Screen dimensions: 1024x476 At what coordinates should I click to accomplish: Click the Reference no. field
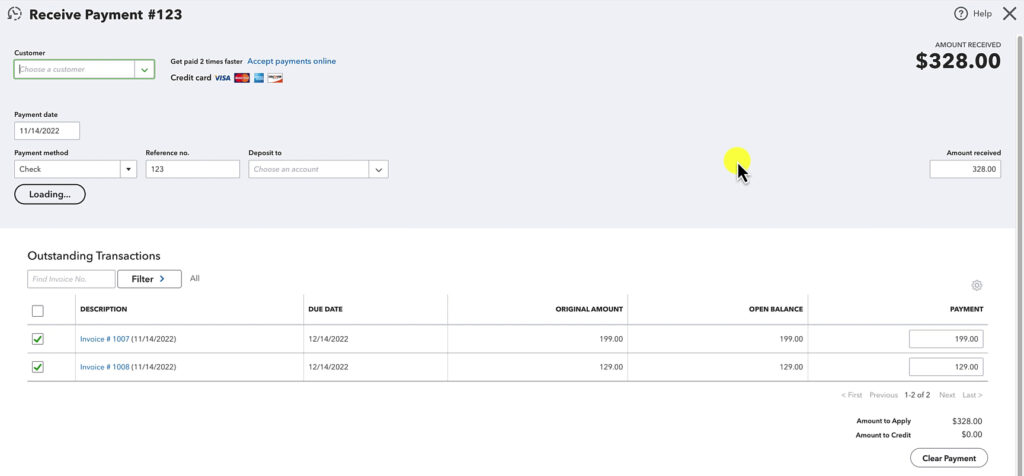193,169
